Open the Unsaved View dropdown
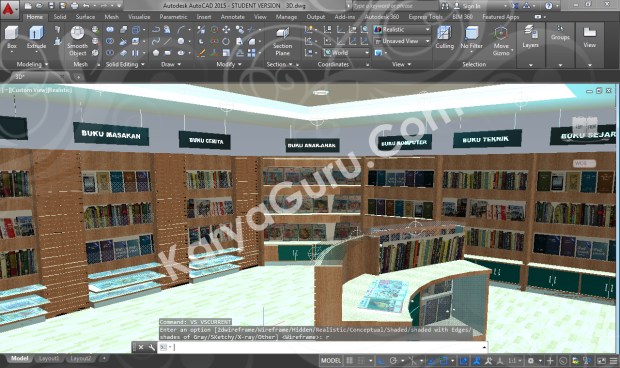620x368 pixels. 402,41
